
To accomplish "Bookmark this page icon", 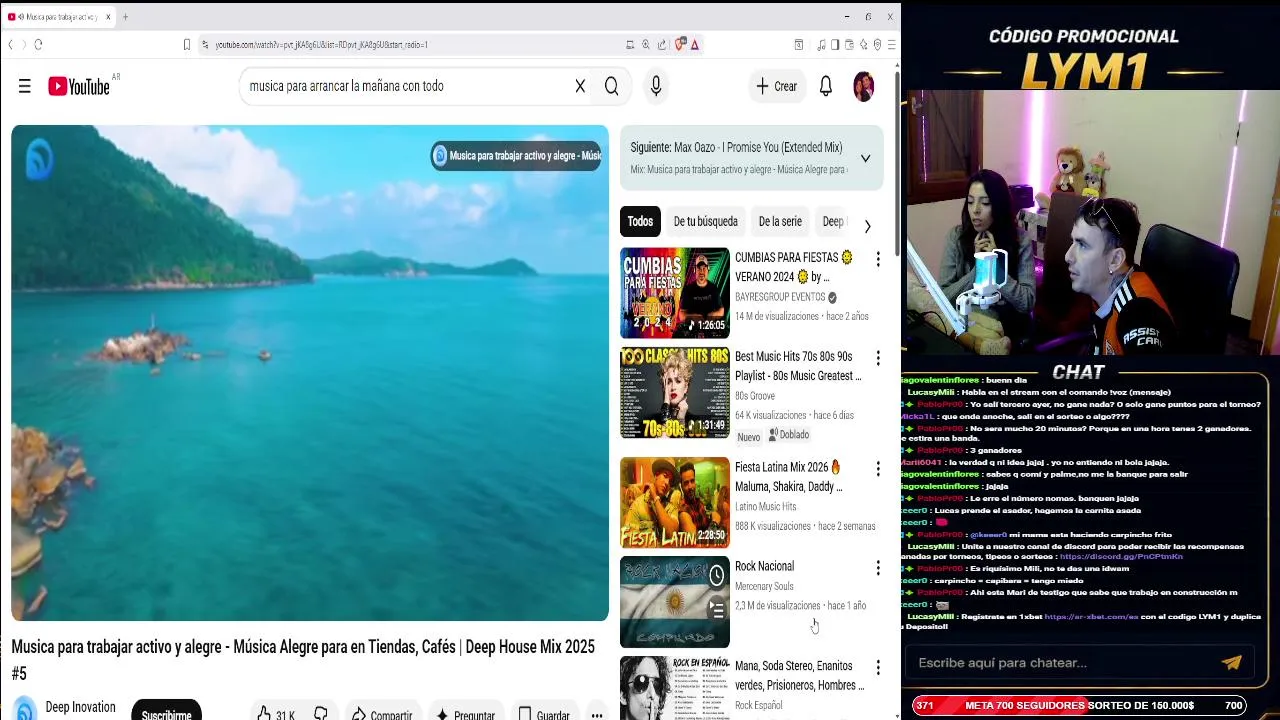I will (186, 44).
